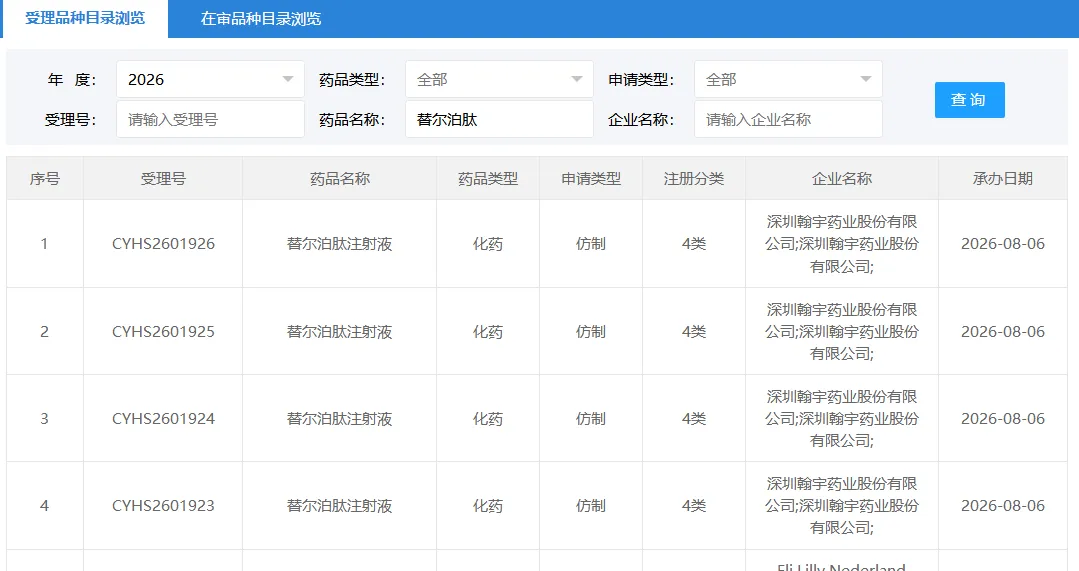Click sequence number 4 cell
The height and width of the screenshot is (571, 1079).
click(45, 506)
